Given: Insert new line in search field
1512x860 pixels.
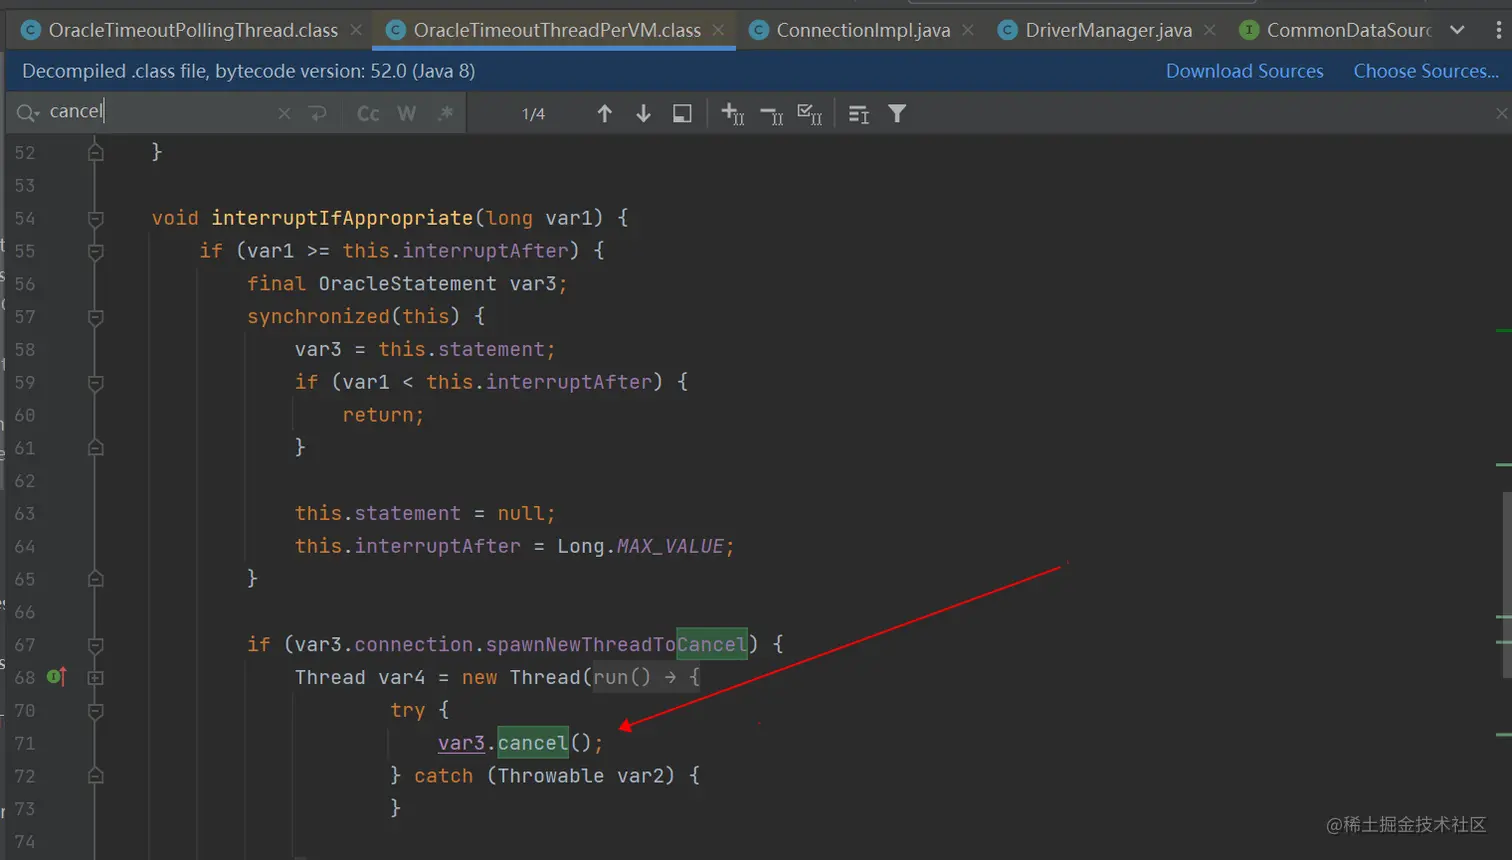Looking at the screenshot, I should tap(318, 114).
